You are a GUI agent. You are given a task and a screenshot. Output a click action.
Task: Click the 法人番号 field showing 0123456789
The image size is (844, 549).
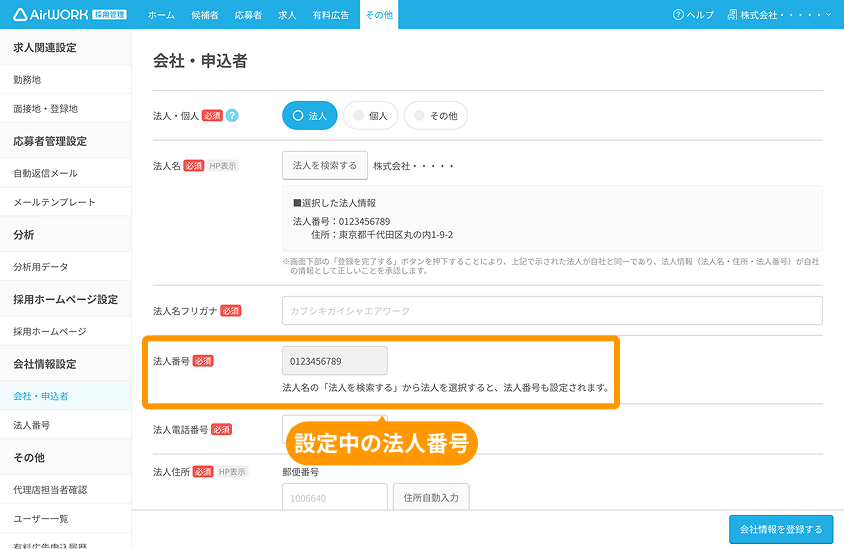pyautogui.click(x=335, y=361)
